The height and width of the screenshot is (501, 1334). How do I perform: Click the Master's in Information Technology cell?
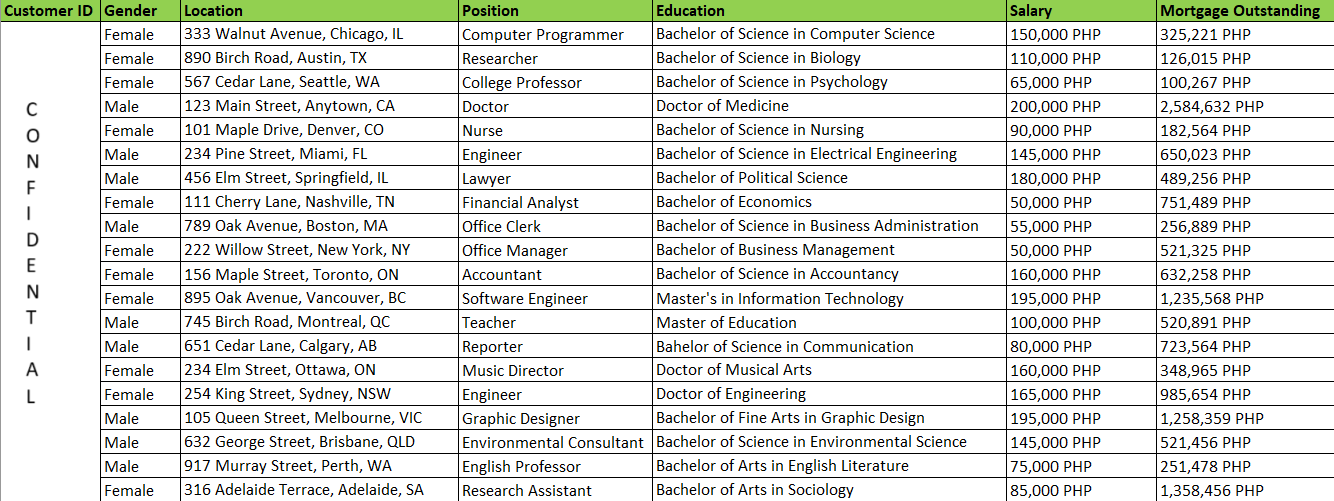829,298
